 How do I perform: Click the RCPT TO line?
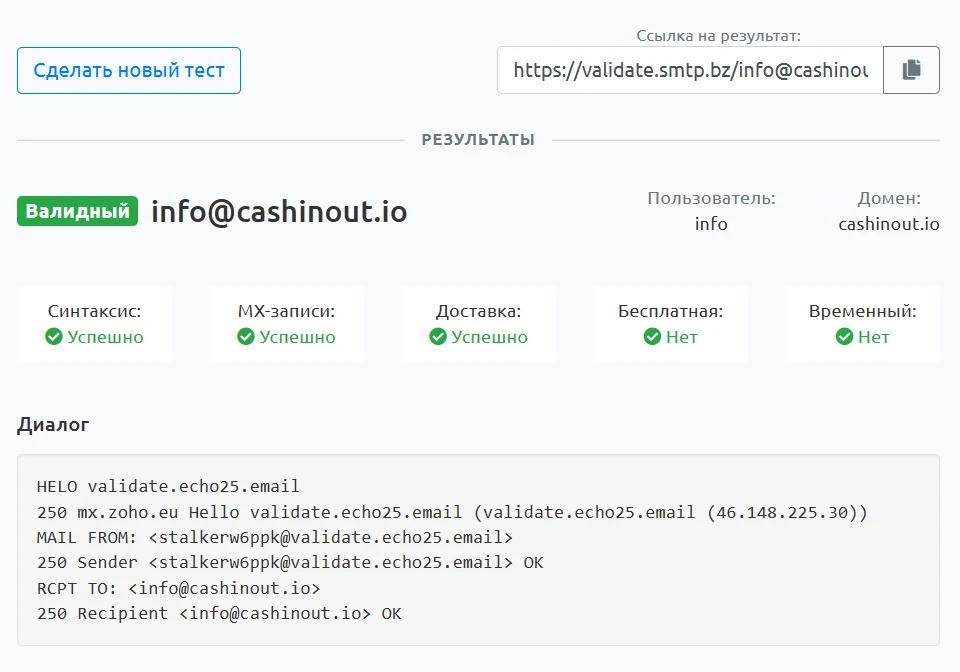(178, 588)
